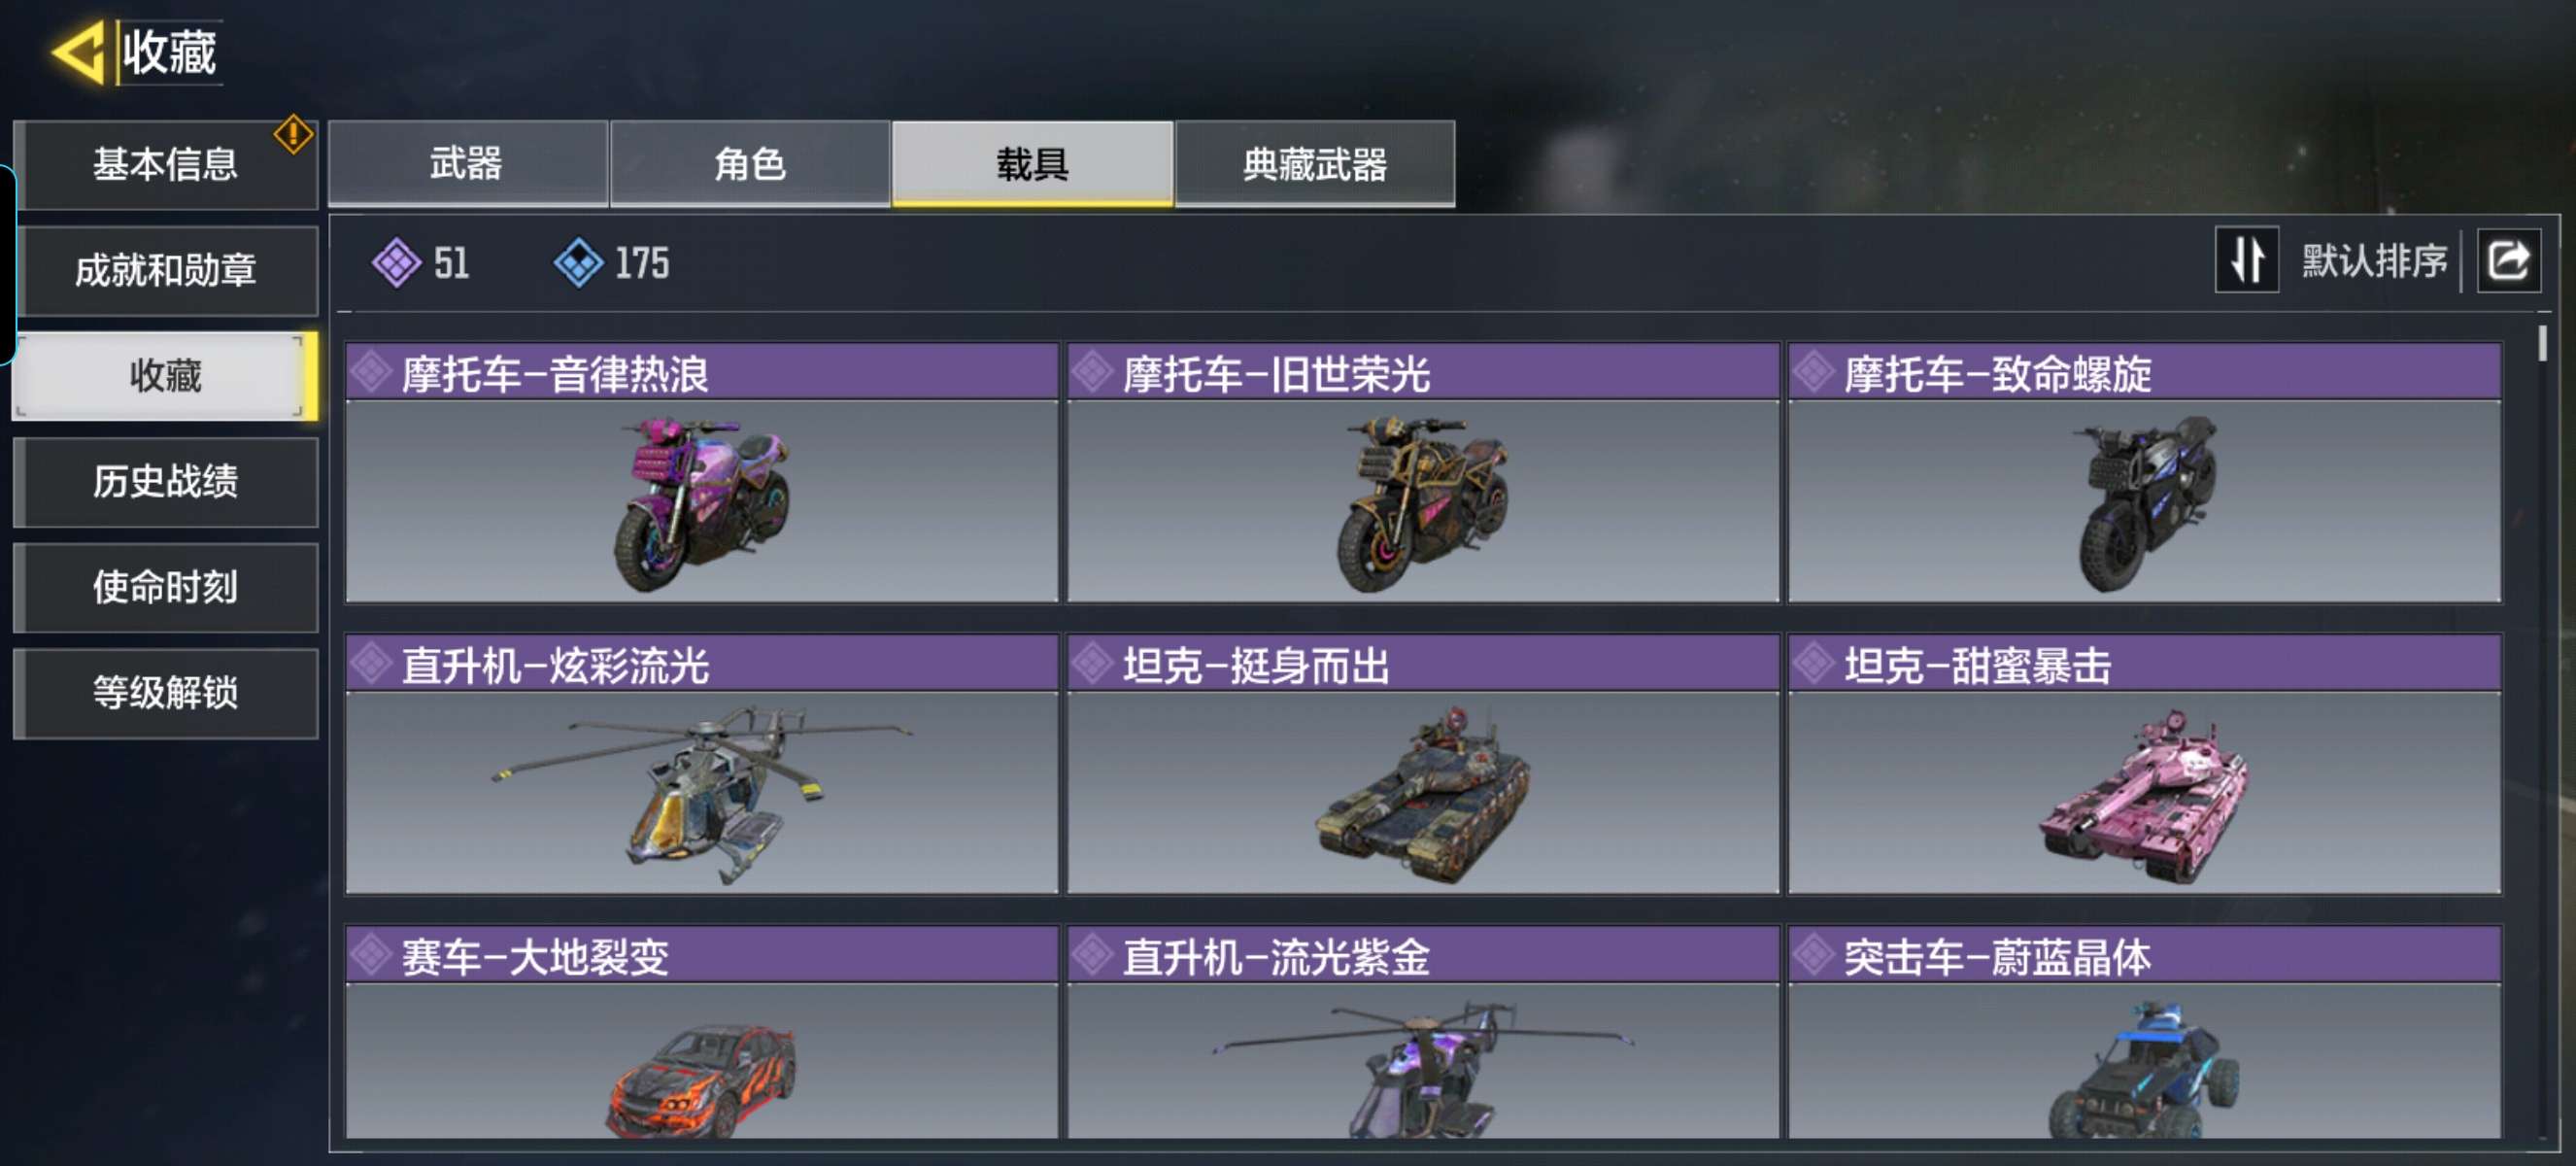Open 等级解锁 in the sidebar
2576x1166 pixels.
point(166,692)
